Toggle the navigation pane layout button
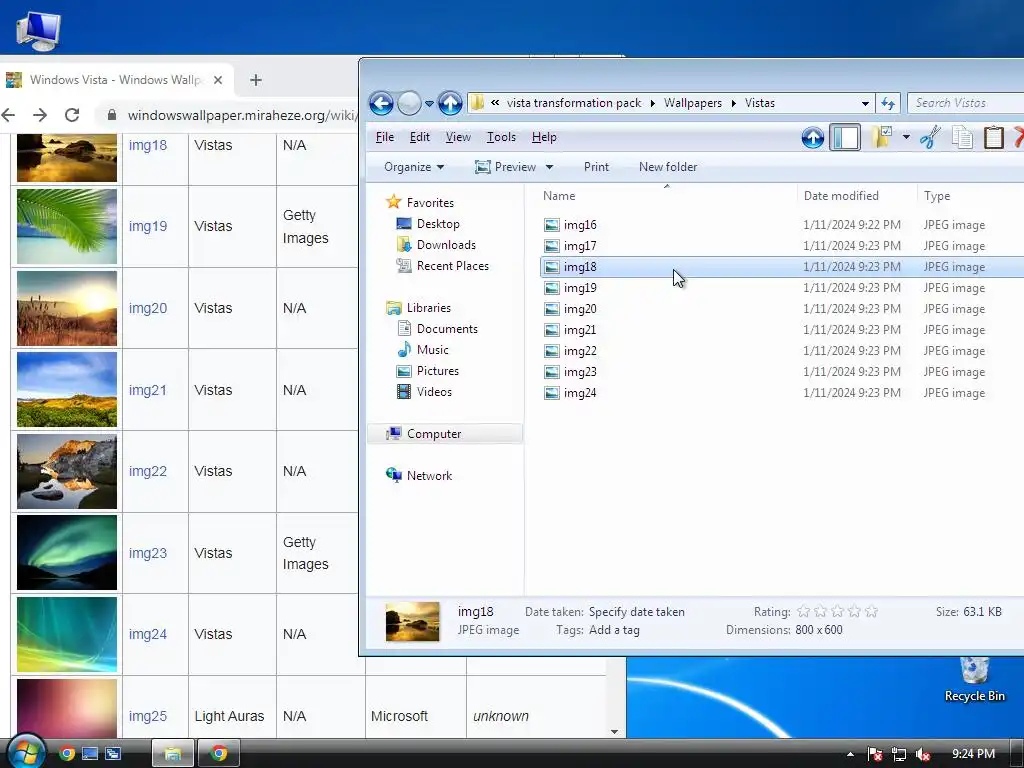1024x768 pixels. point(845,137)
